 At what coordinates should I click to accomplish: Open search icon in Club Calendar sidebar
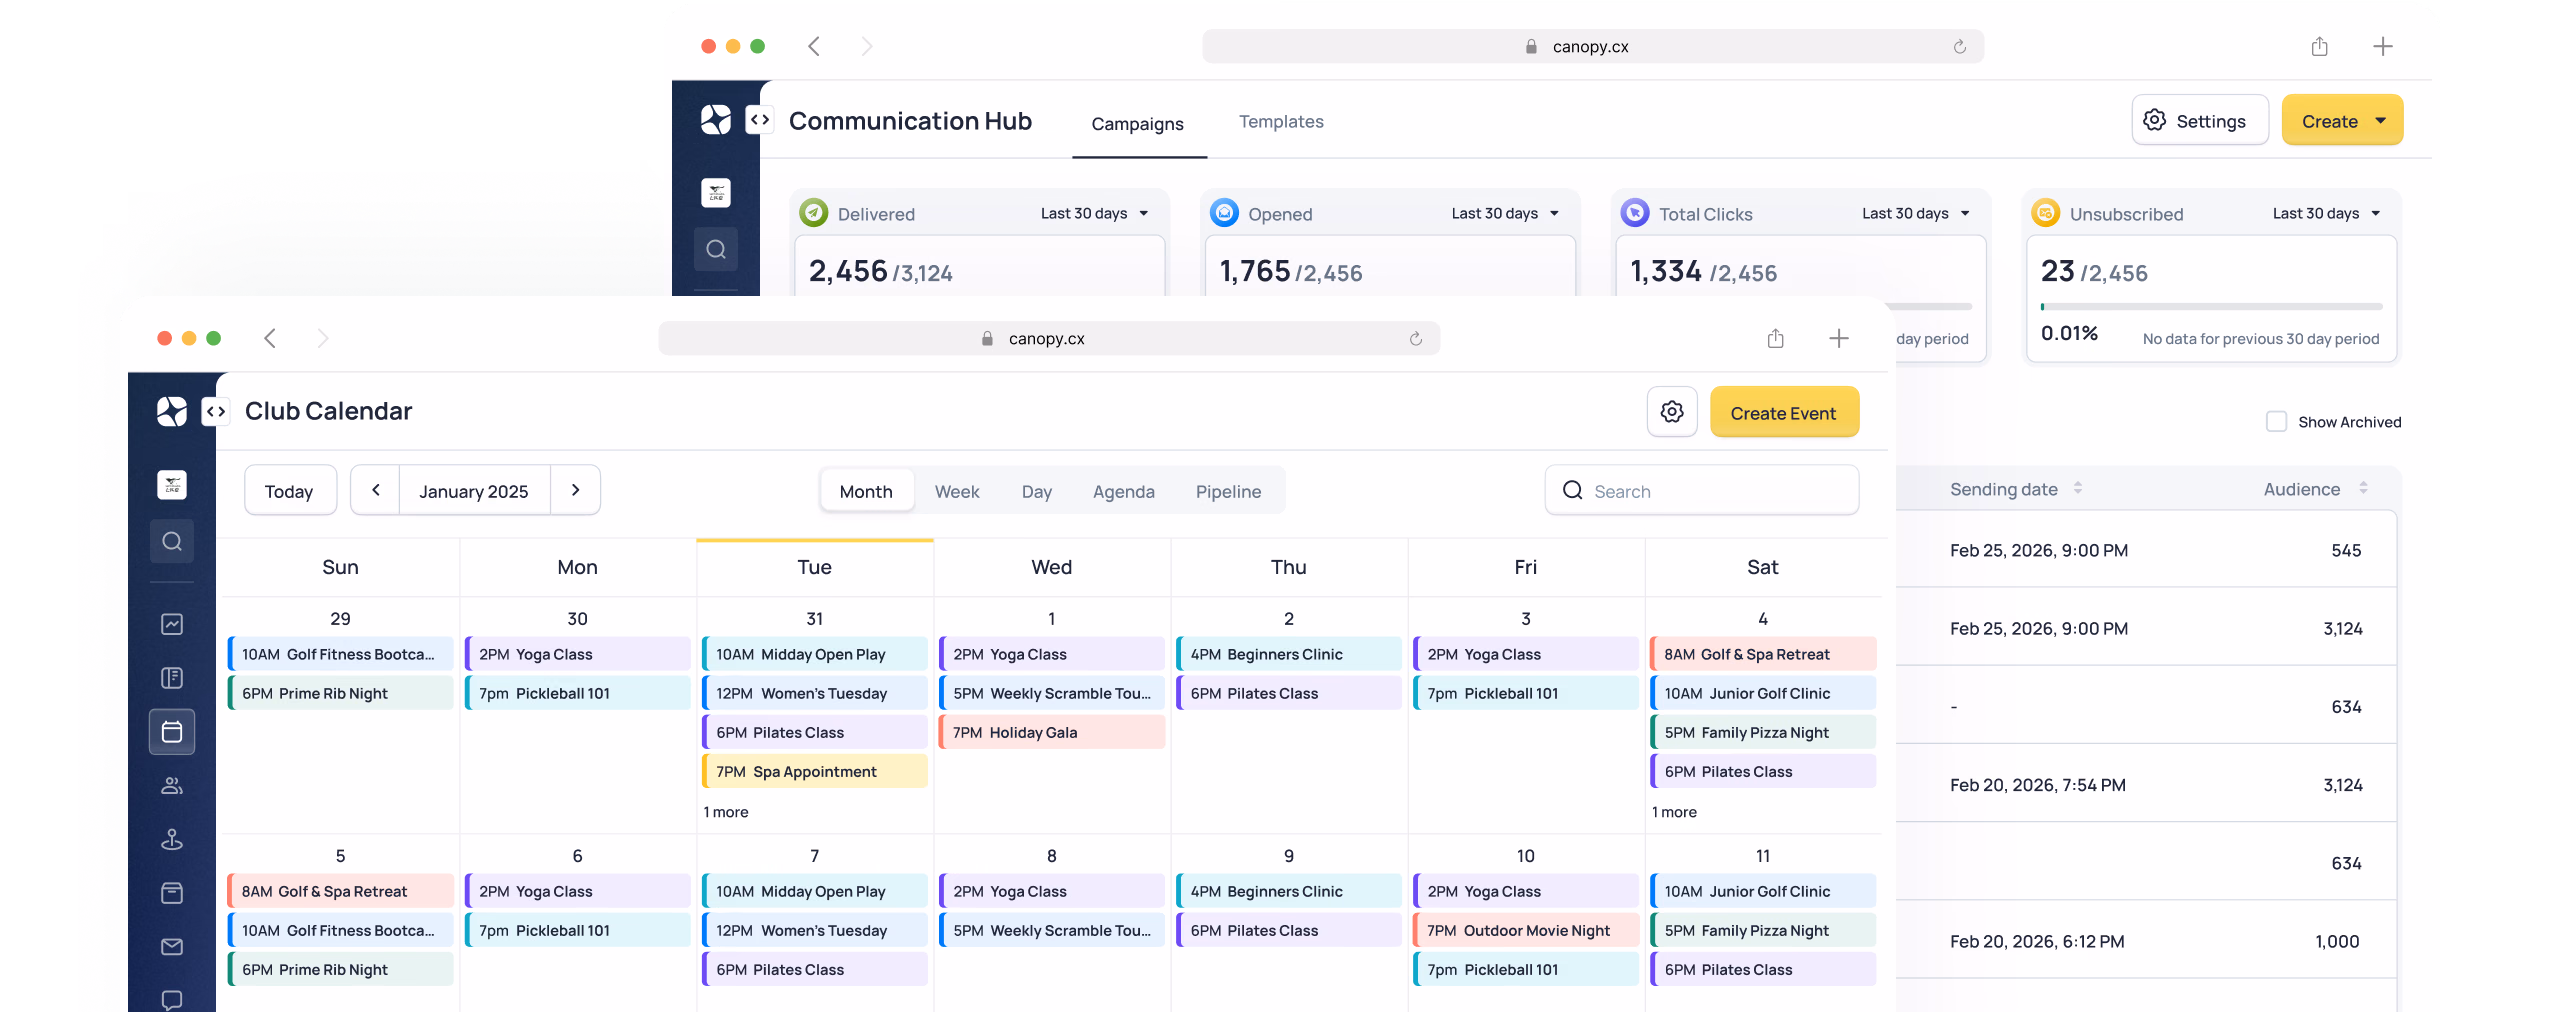tap(172, 541)
